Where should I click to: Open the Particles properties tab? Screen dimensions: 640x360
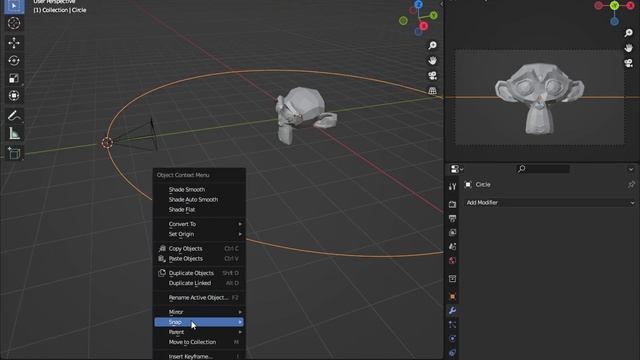pos(452,324)
